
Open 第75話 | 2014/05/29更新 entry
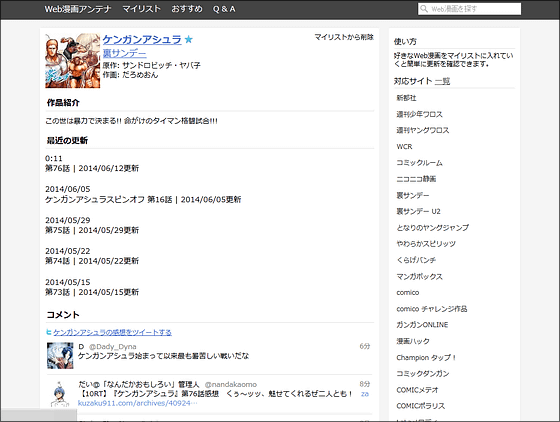(92, 230)
